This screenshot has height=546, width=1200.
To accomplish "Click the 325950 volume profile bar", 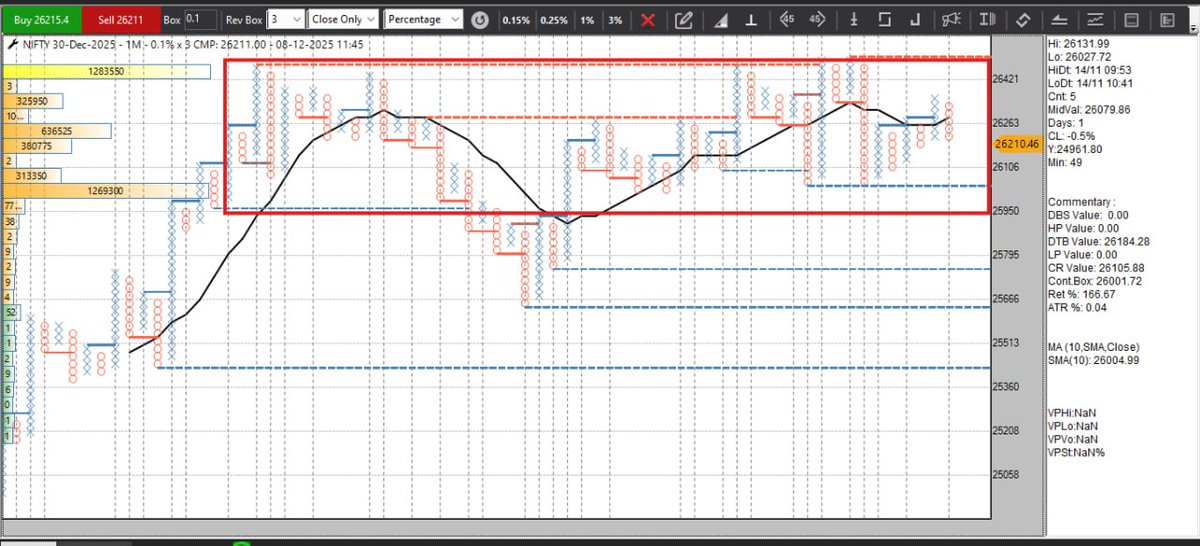I will (x=33, y=101).
